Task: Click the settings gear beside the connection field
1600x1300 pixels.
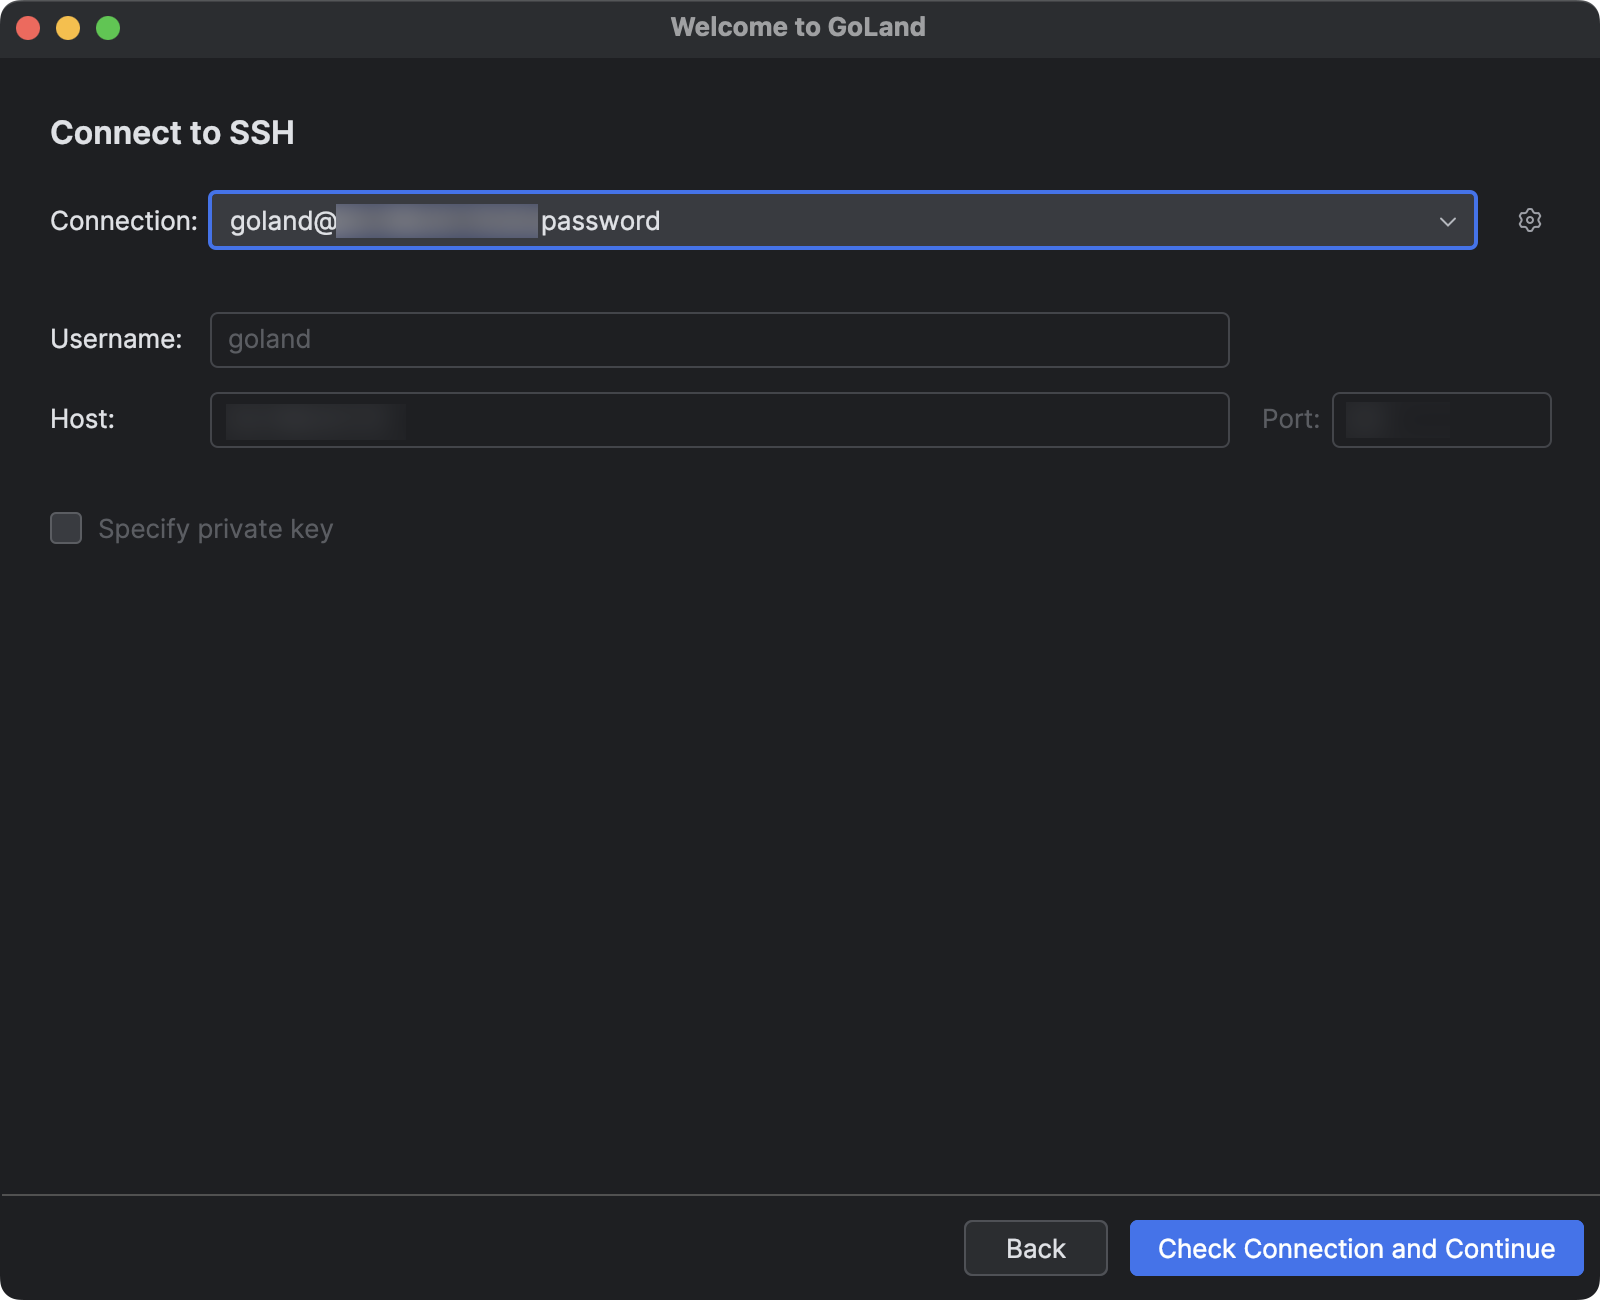Action: tap(1529, 220)
